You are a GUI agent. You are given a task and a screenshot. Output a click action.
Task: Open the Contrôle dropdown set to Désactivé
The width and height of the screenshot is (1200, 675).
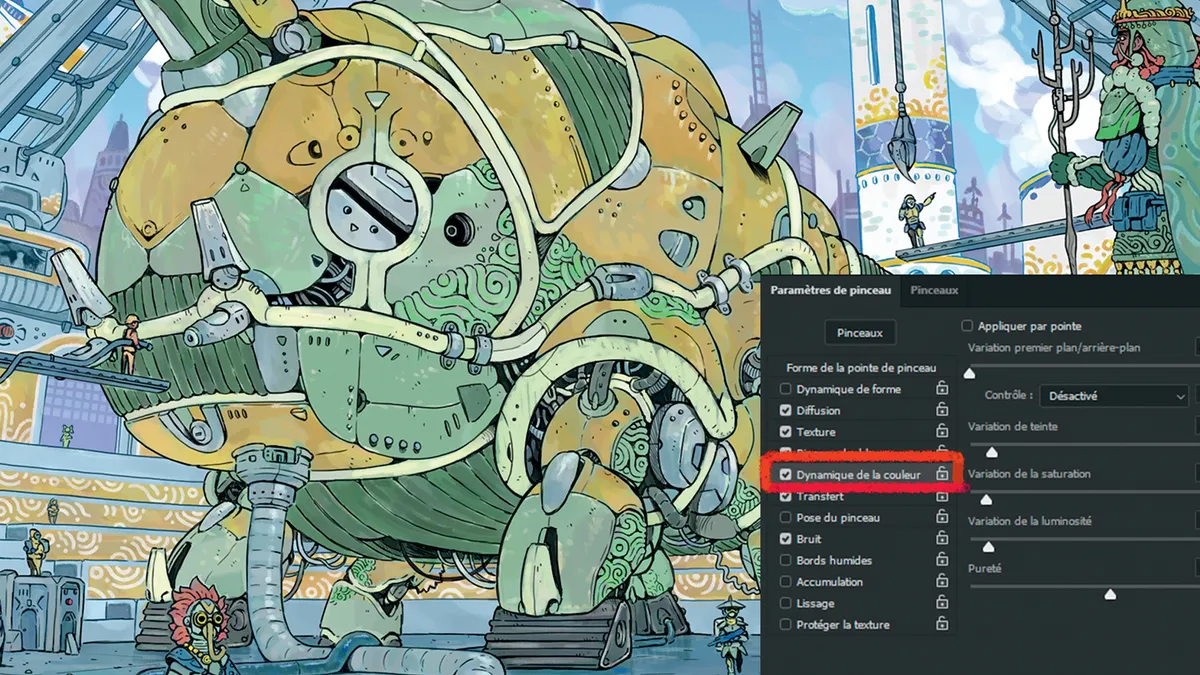[1114, 396]
